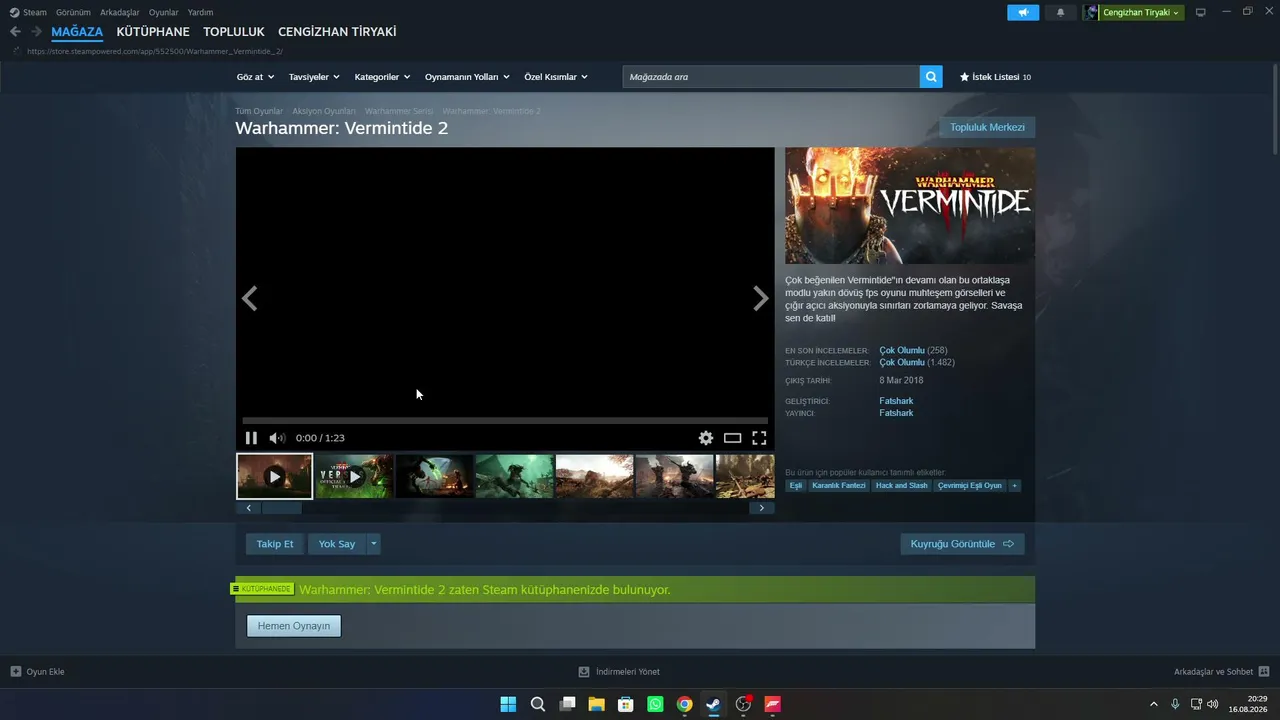This screenshot has height=720, width=1280.
Task: Open the CENGİZHAN TİRYAKİ profile tab
Action: [x=337, y=32]
